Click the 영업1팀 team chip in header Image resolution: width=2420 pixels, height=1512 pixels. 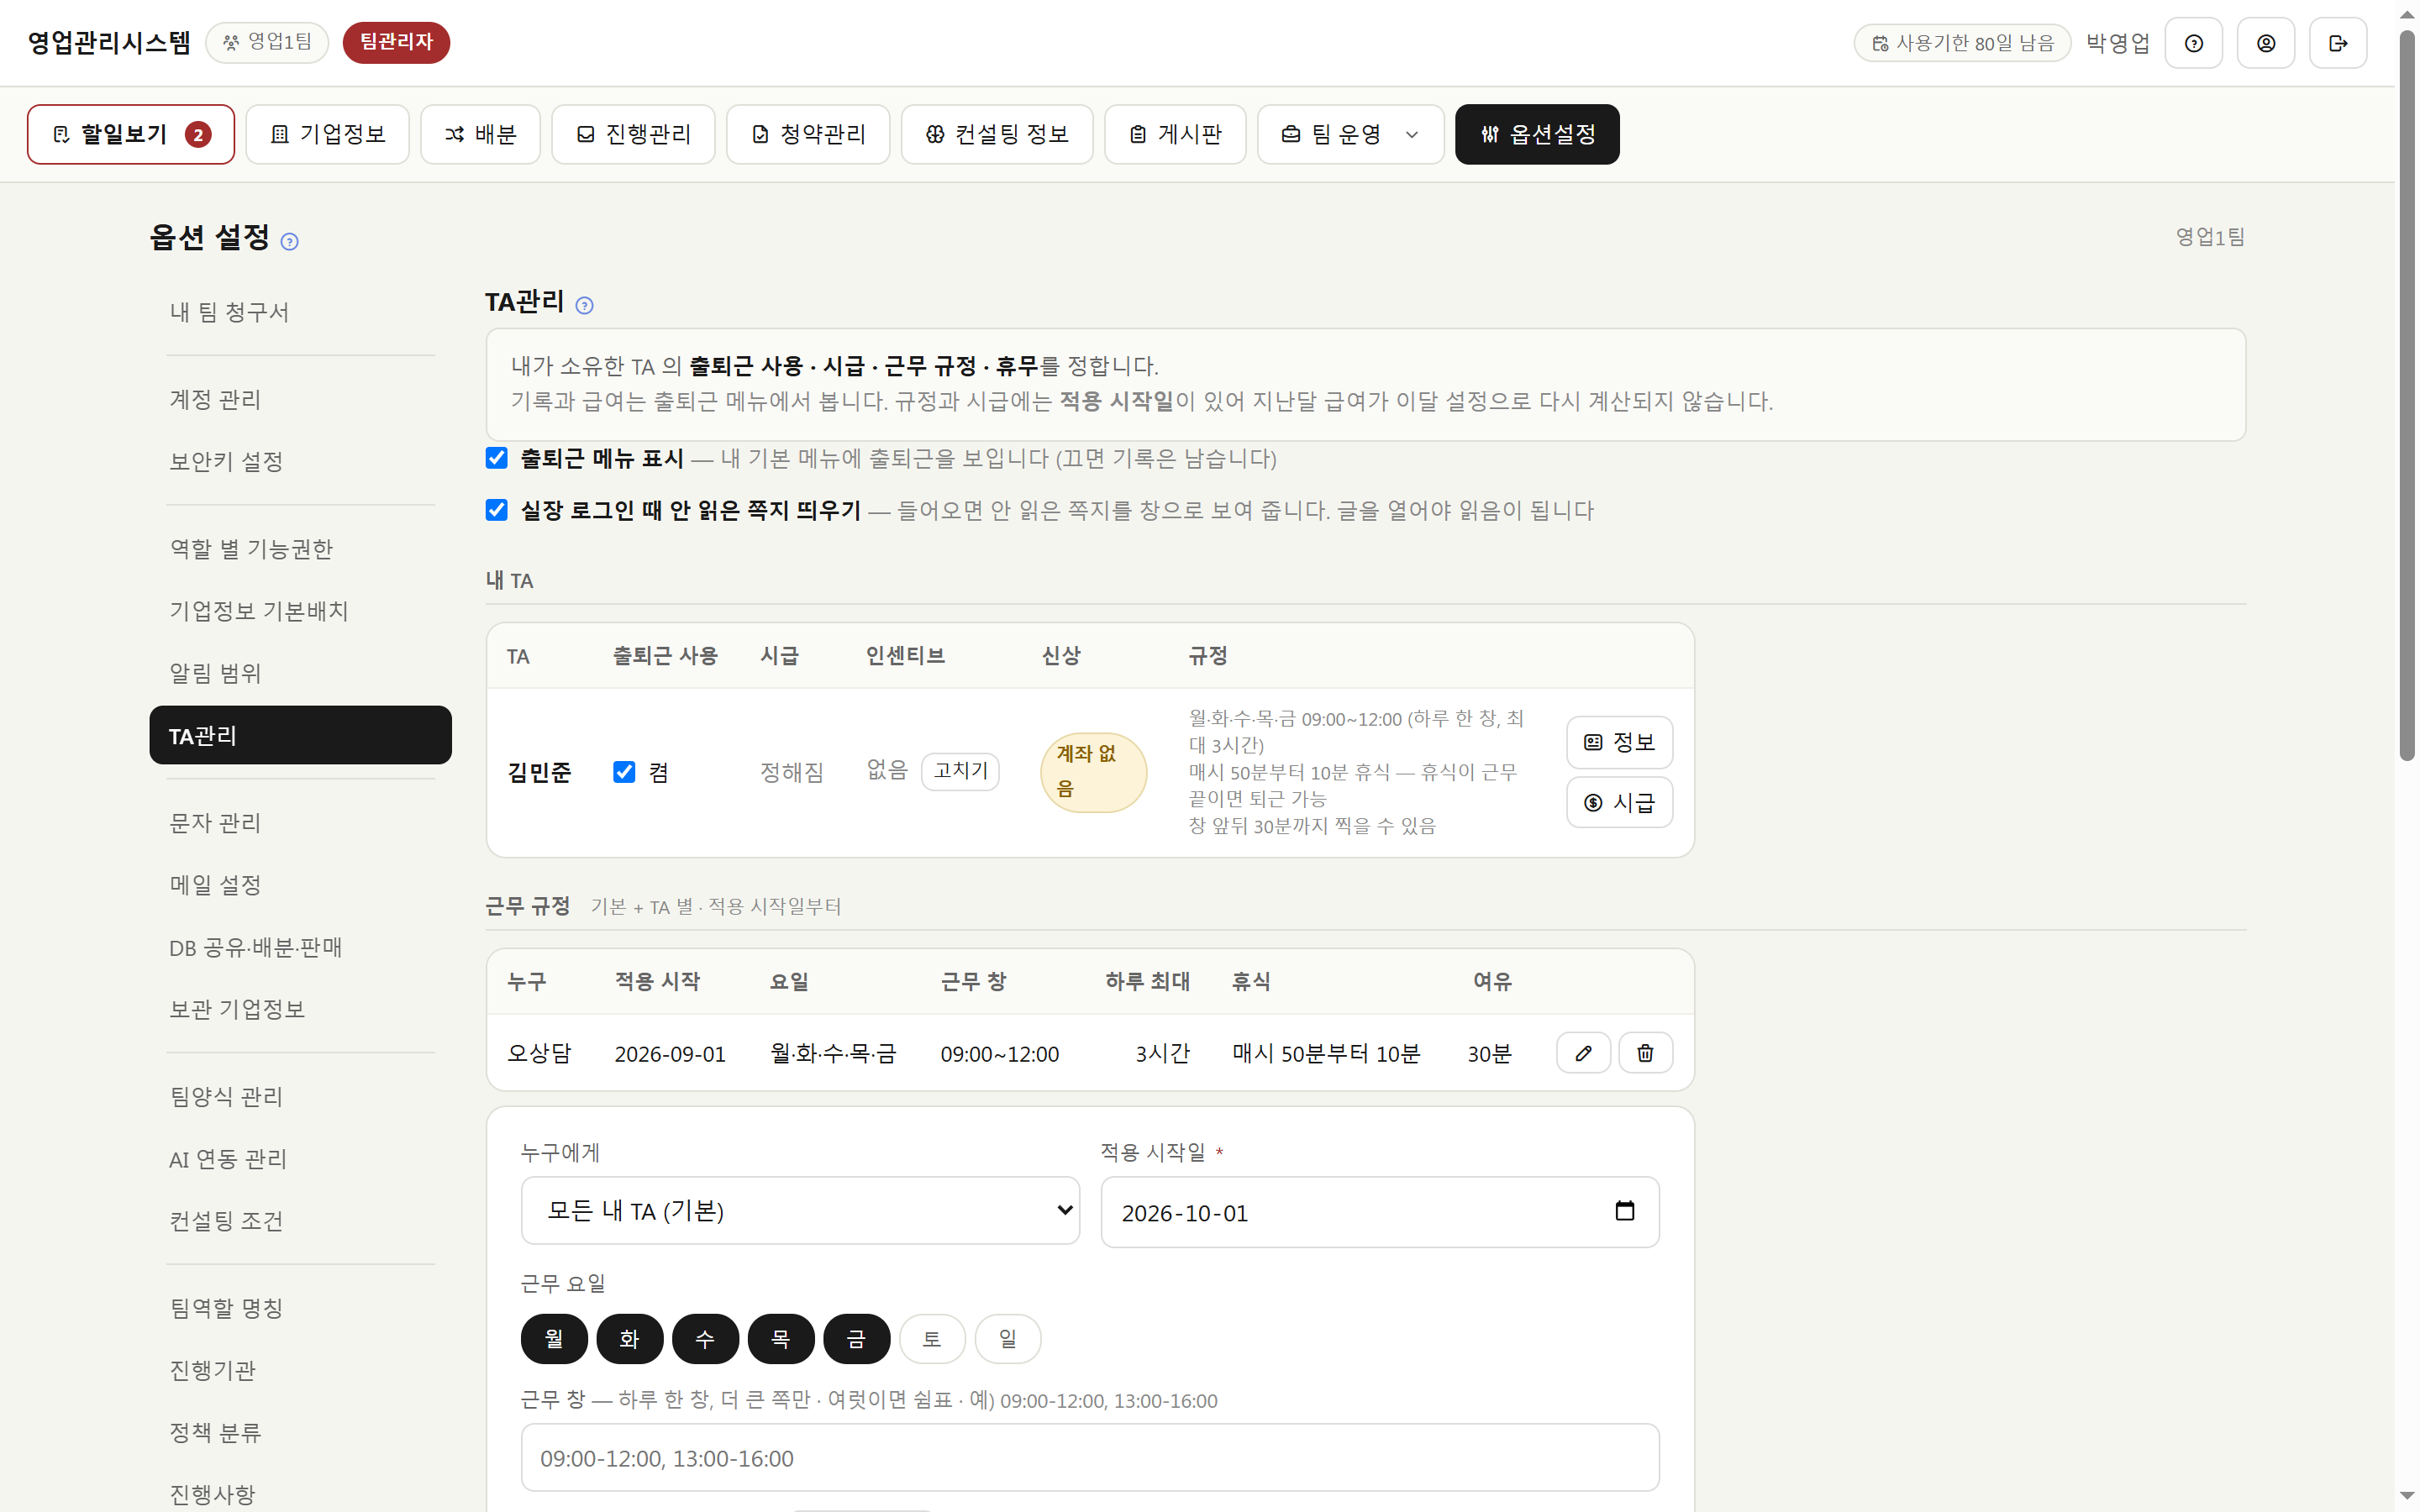pyautogui.click(x=267, y=42)
